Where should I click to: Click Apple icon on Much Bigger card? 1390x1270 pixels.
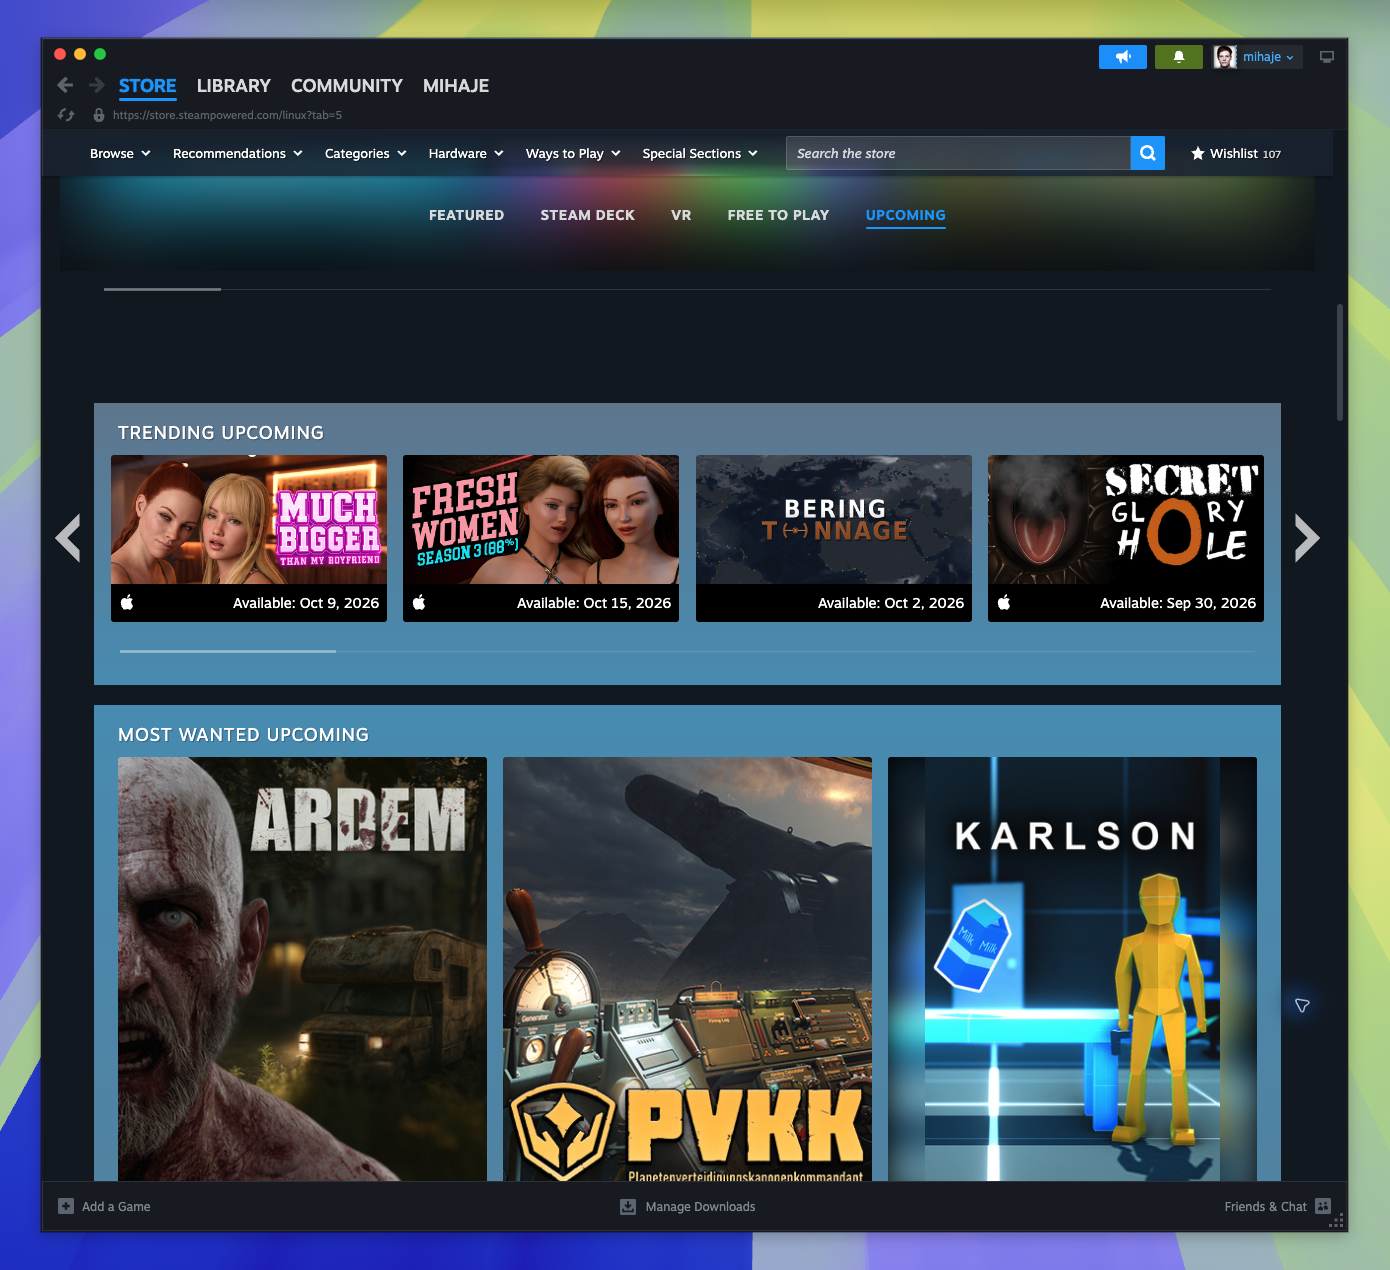[x=127, y=602]
